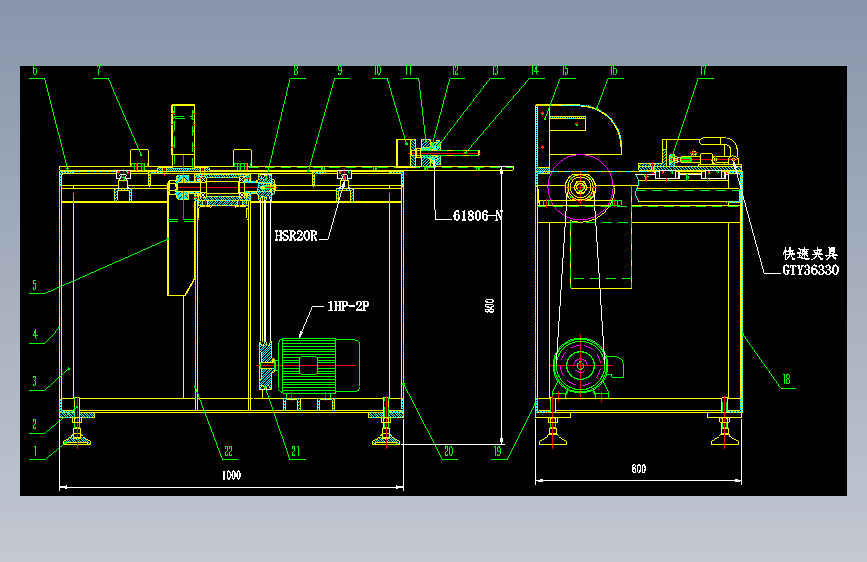Select part callout number 20
Image resolution: width=867 pixels, height=562 pixels.
coord(448,451)
